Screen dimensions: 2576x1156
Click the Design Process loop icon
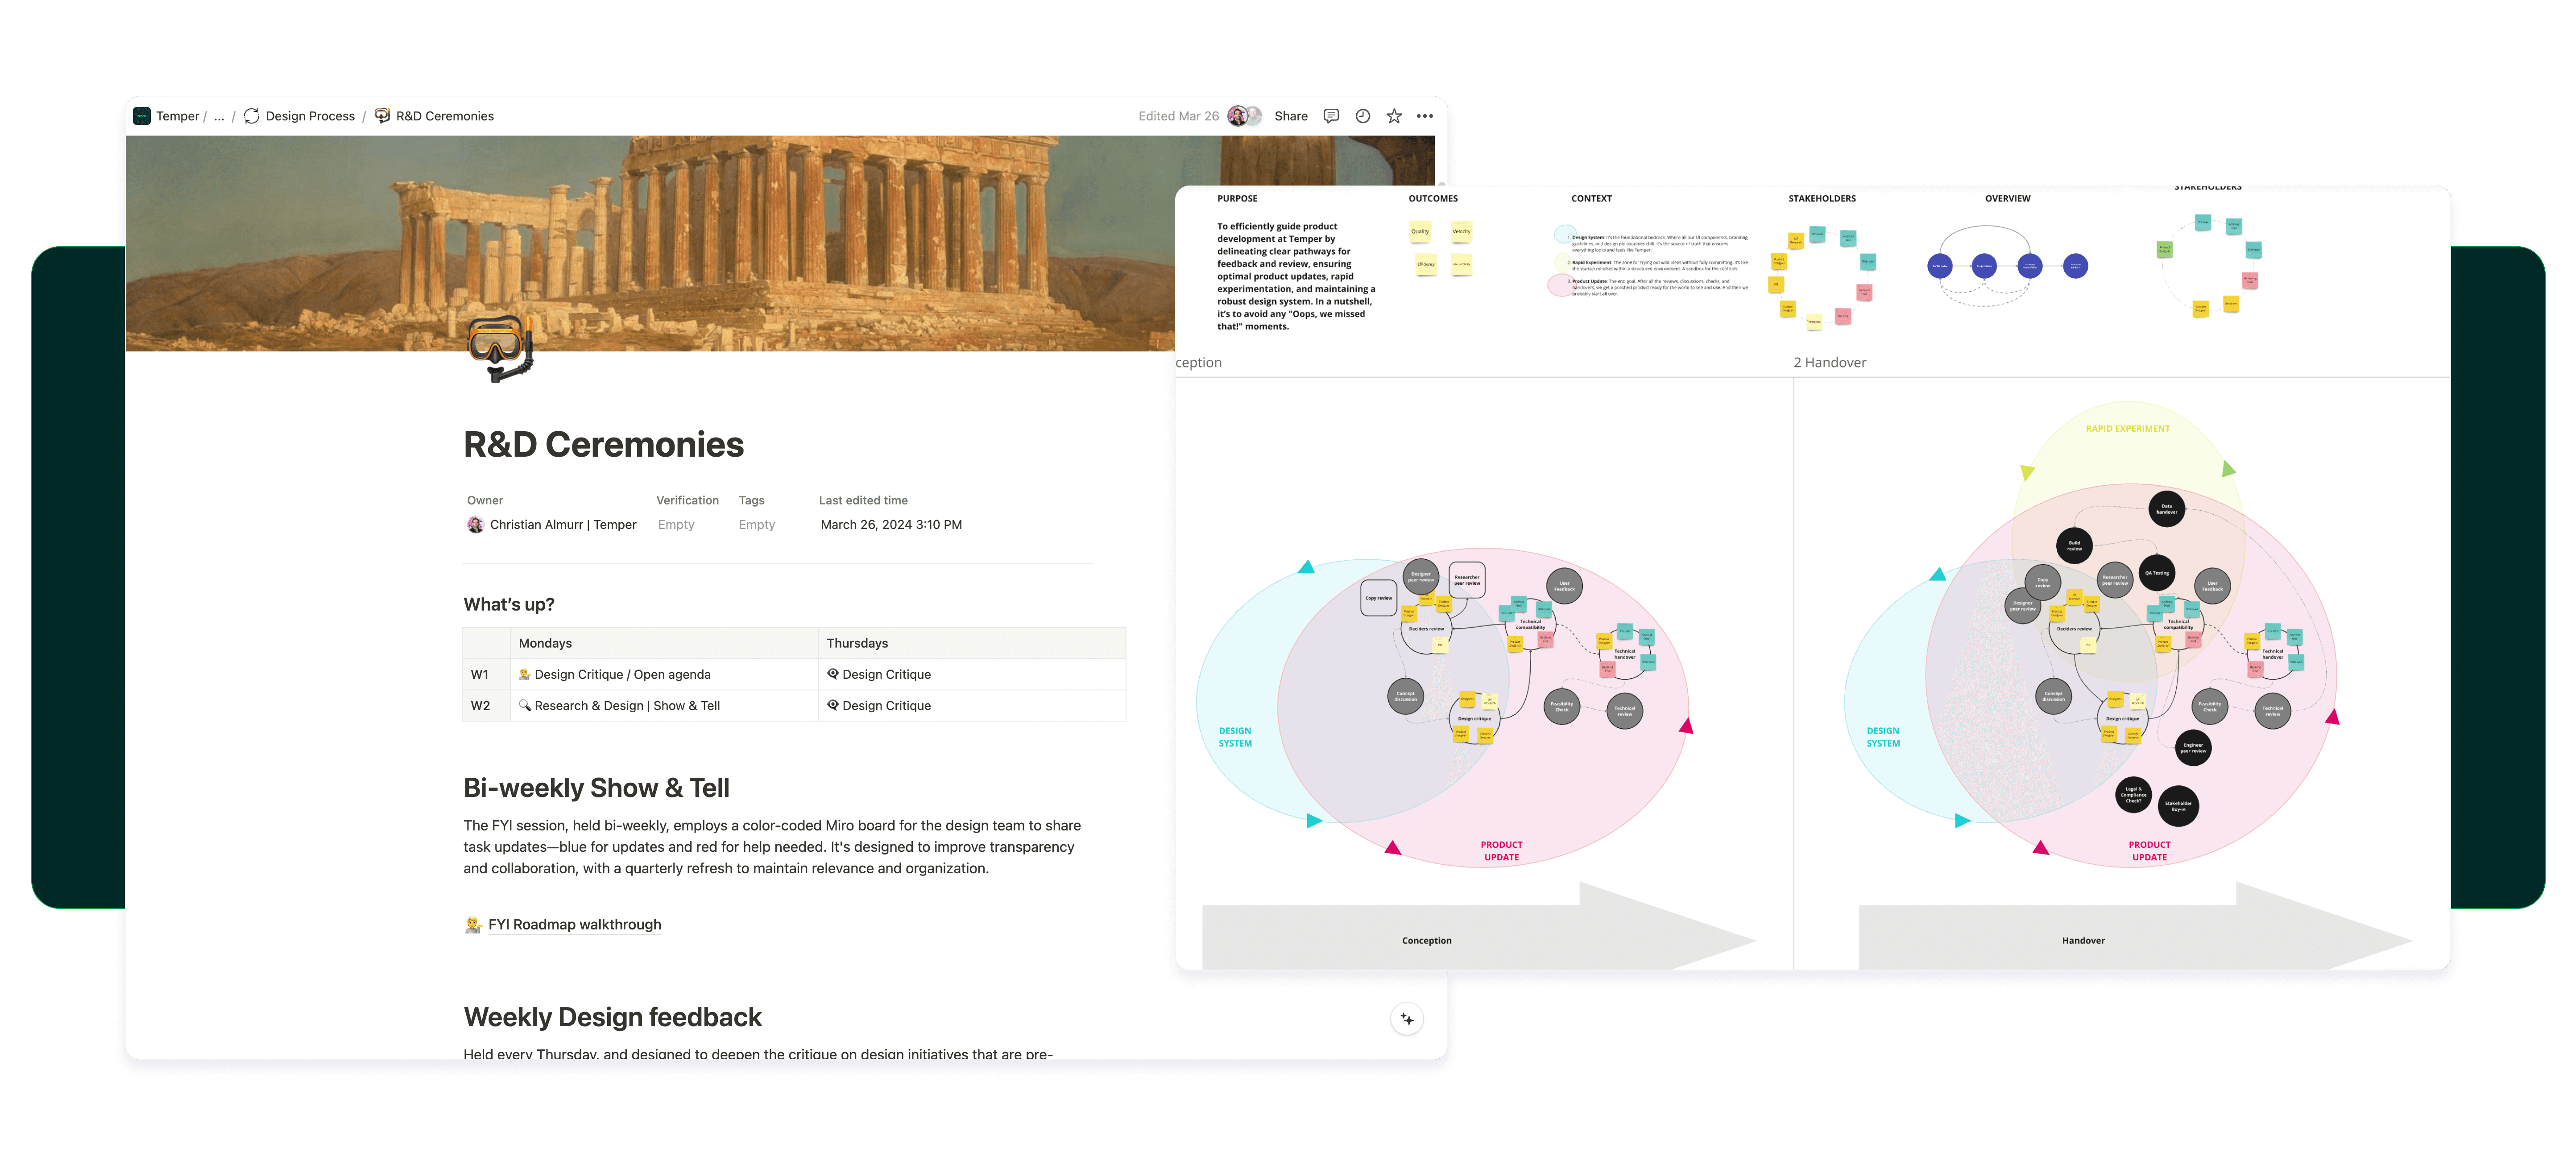tap(252, 116)
